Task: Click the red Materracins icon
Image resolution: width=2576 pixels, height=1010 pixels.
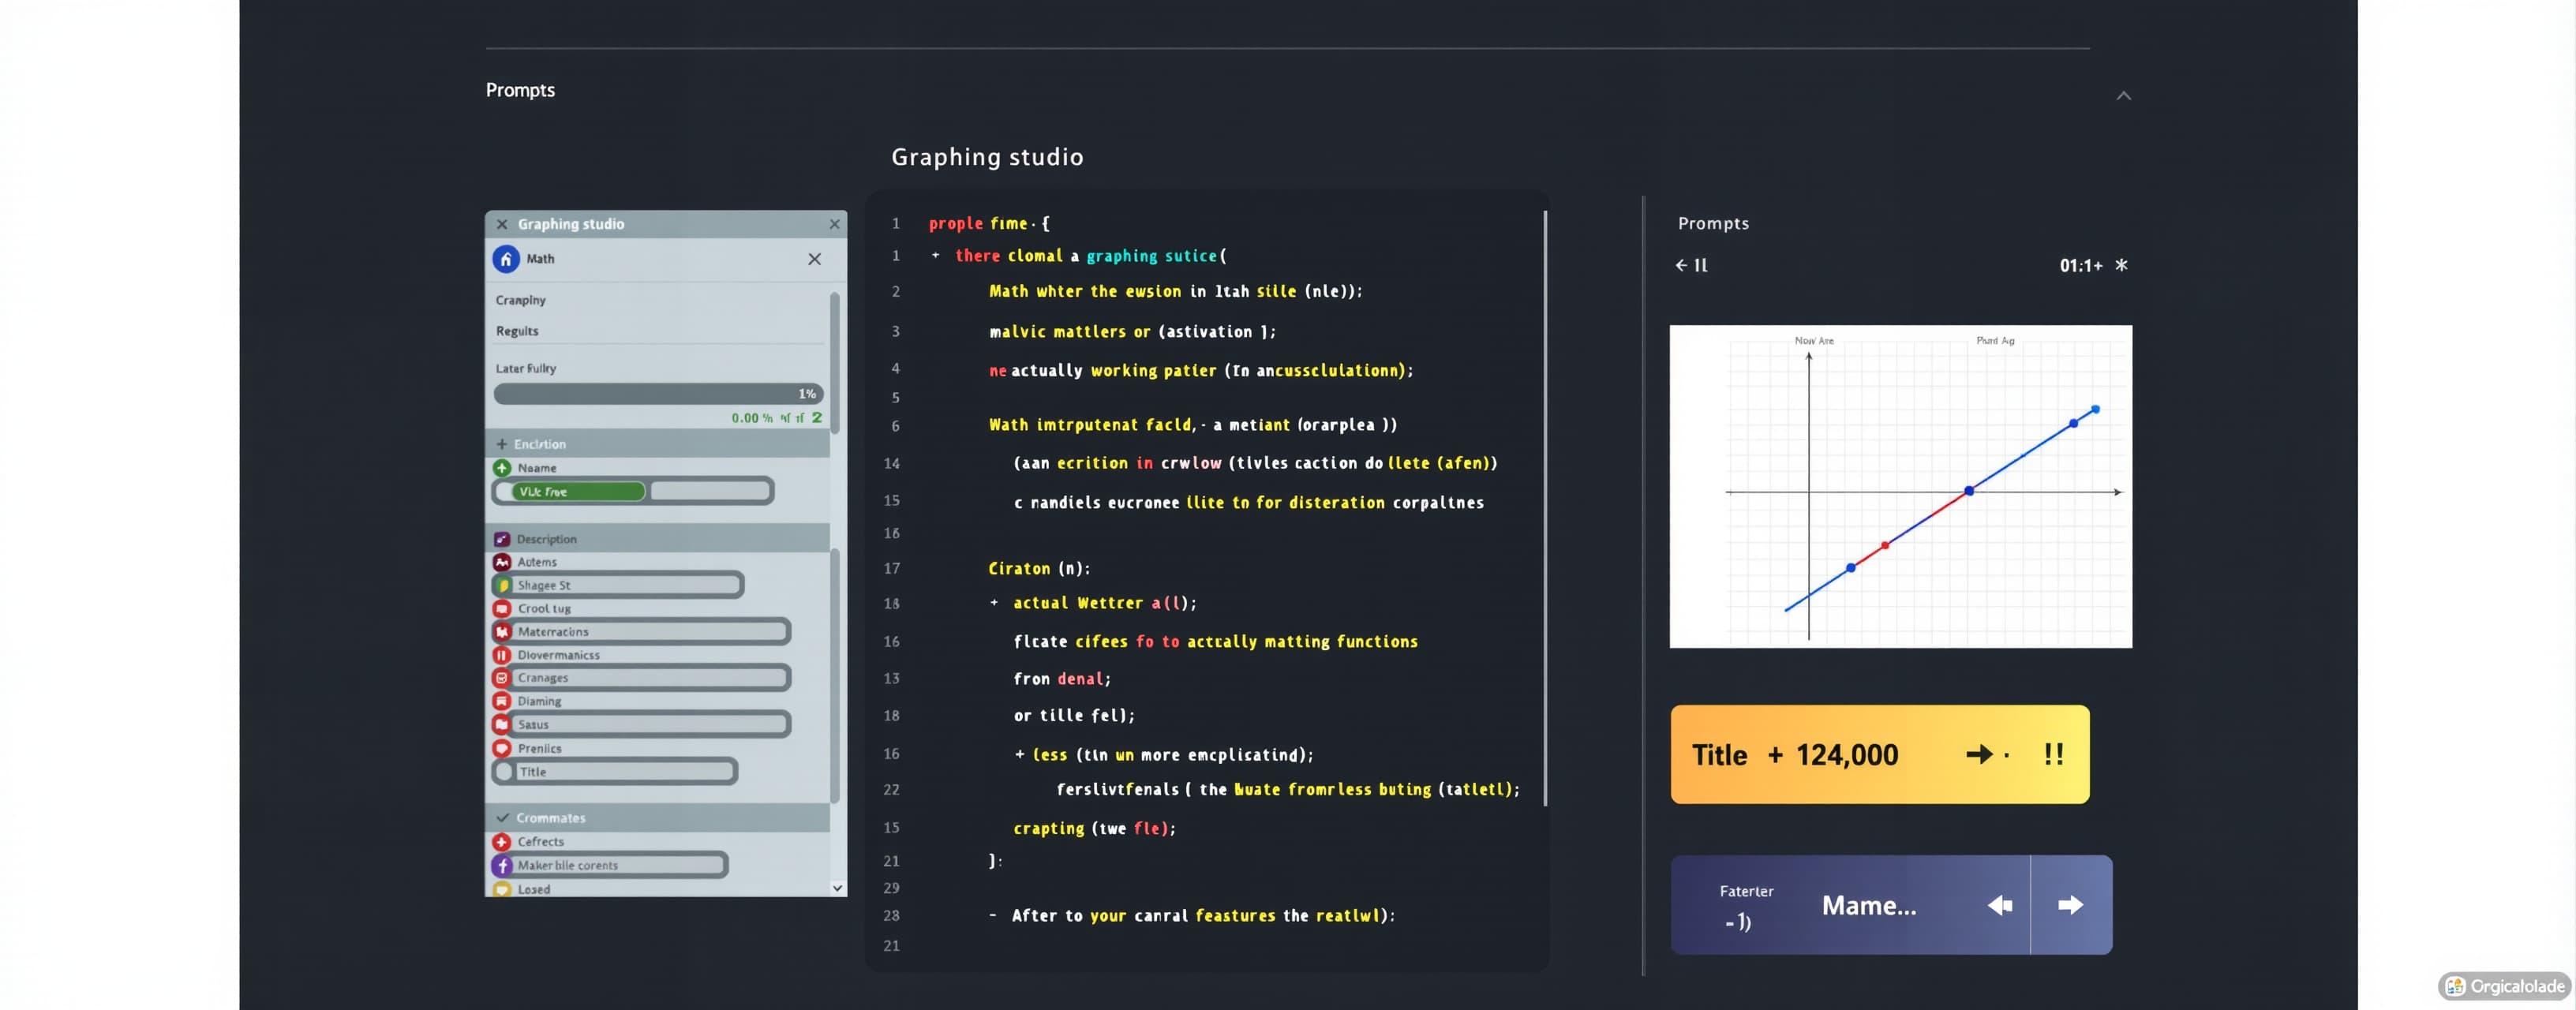Action: [x=502, y=632]
